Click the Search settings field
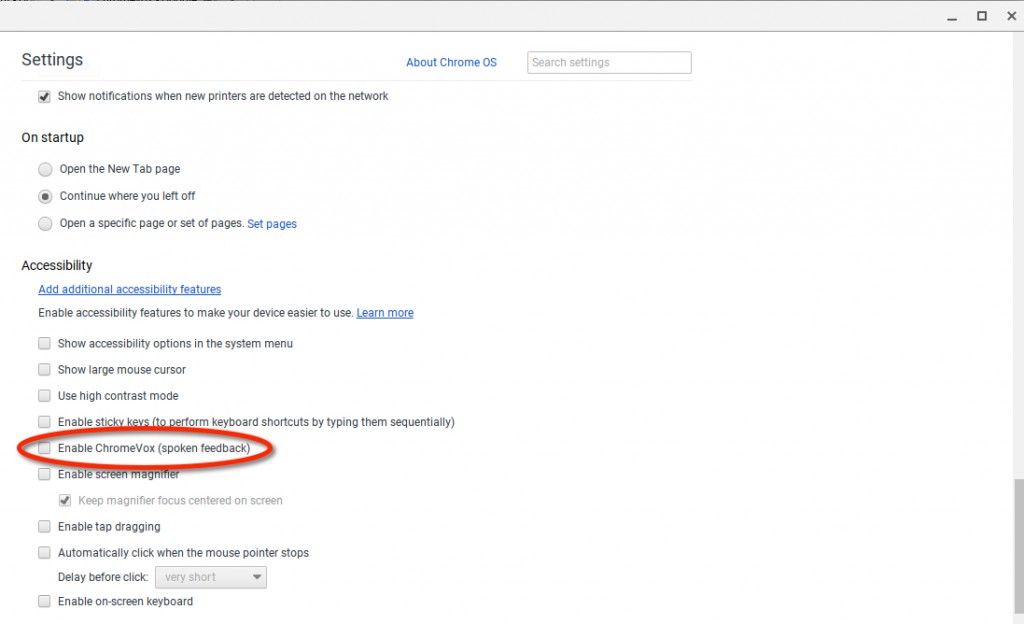Image resolution: width=1024 pixels, height=624 pixels. 608,62
